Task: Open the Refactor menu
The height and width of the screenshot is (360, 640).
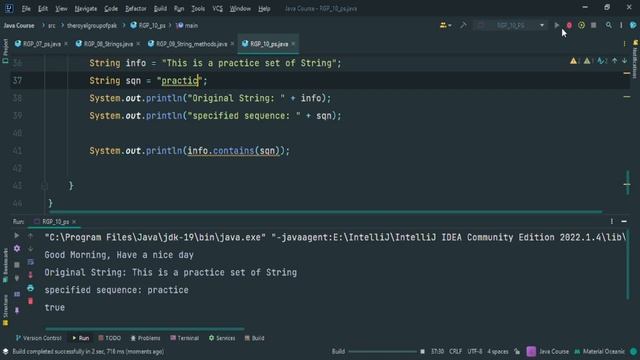Action: tap(136, 9)
